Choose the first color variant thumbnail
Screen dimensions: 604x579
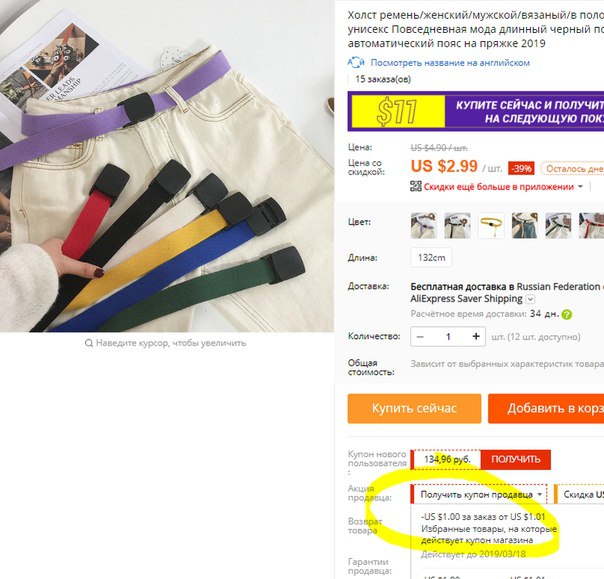[423, 225]
